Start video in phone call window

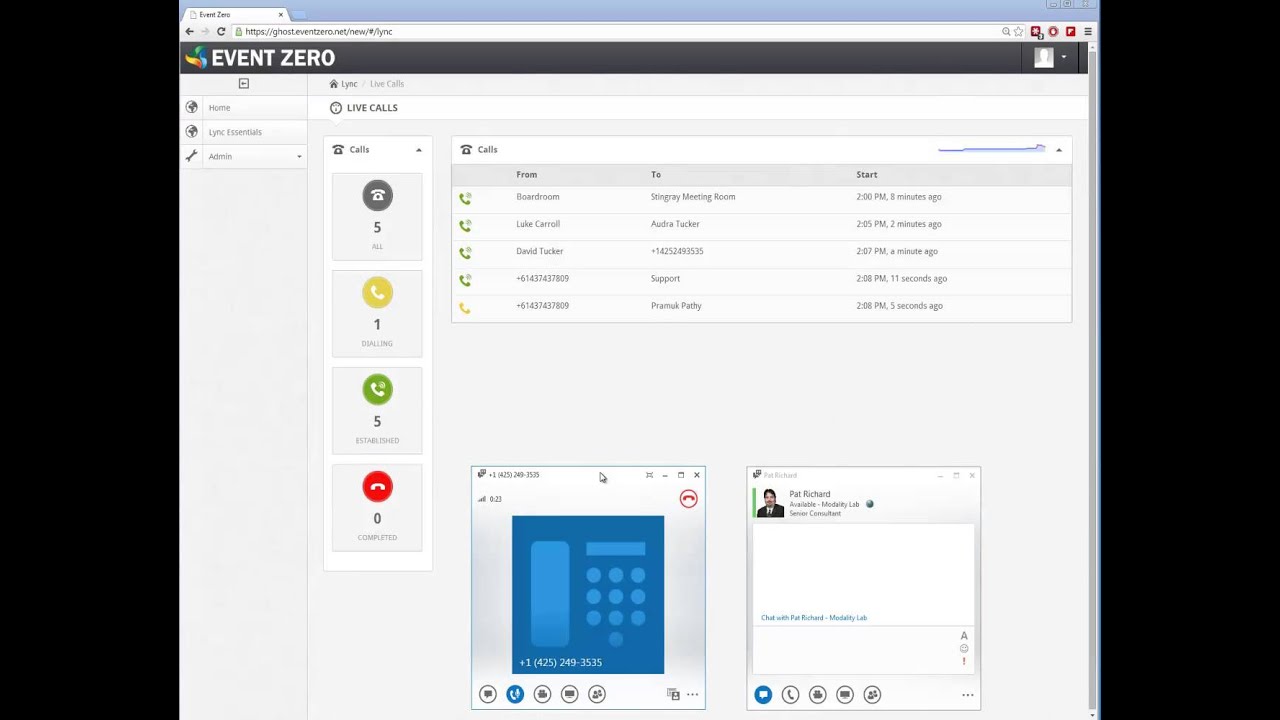(542, 694)
